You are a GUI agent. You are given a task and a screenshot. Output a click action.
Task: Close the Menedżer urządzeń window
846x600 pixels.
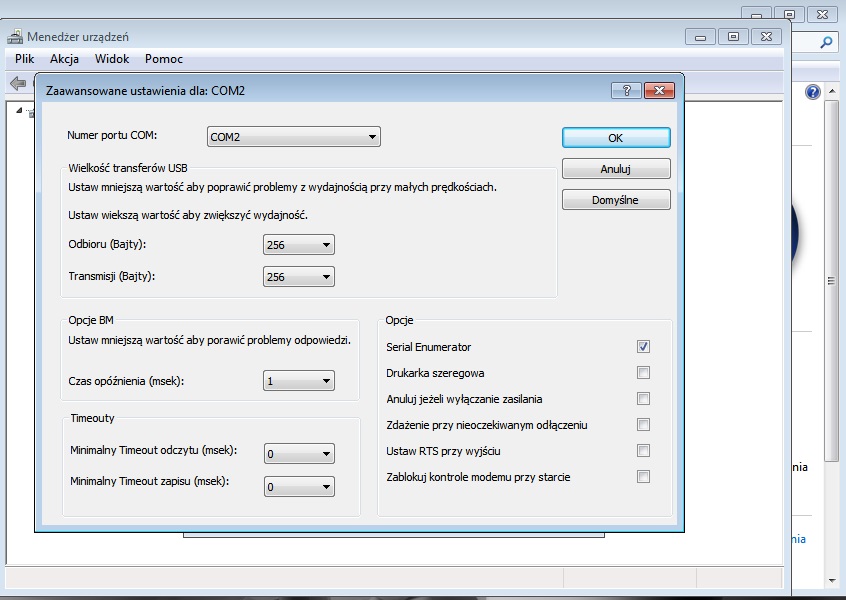pyautogui.click(x=766, y=37)
